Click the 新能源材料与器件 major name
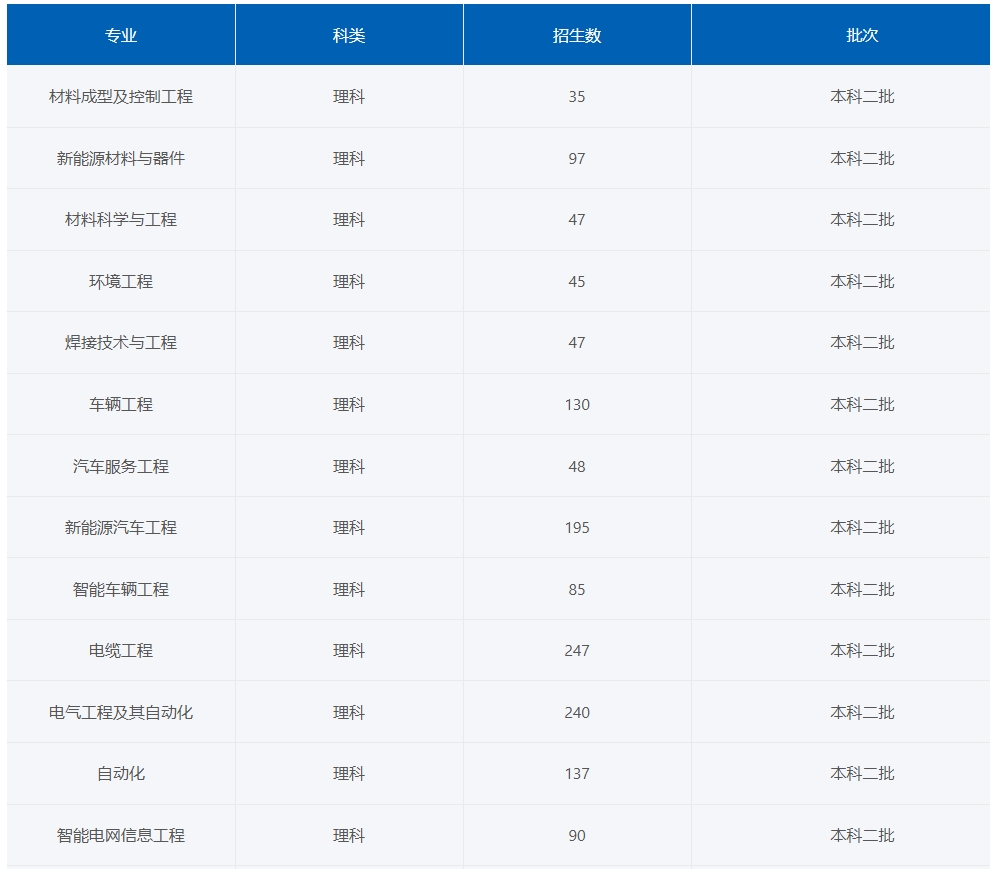 coord(121,158)
